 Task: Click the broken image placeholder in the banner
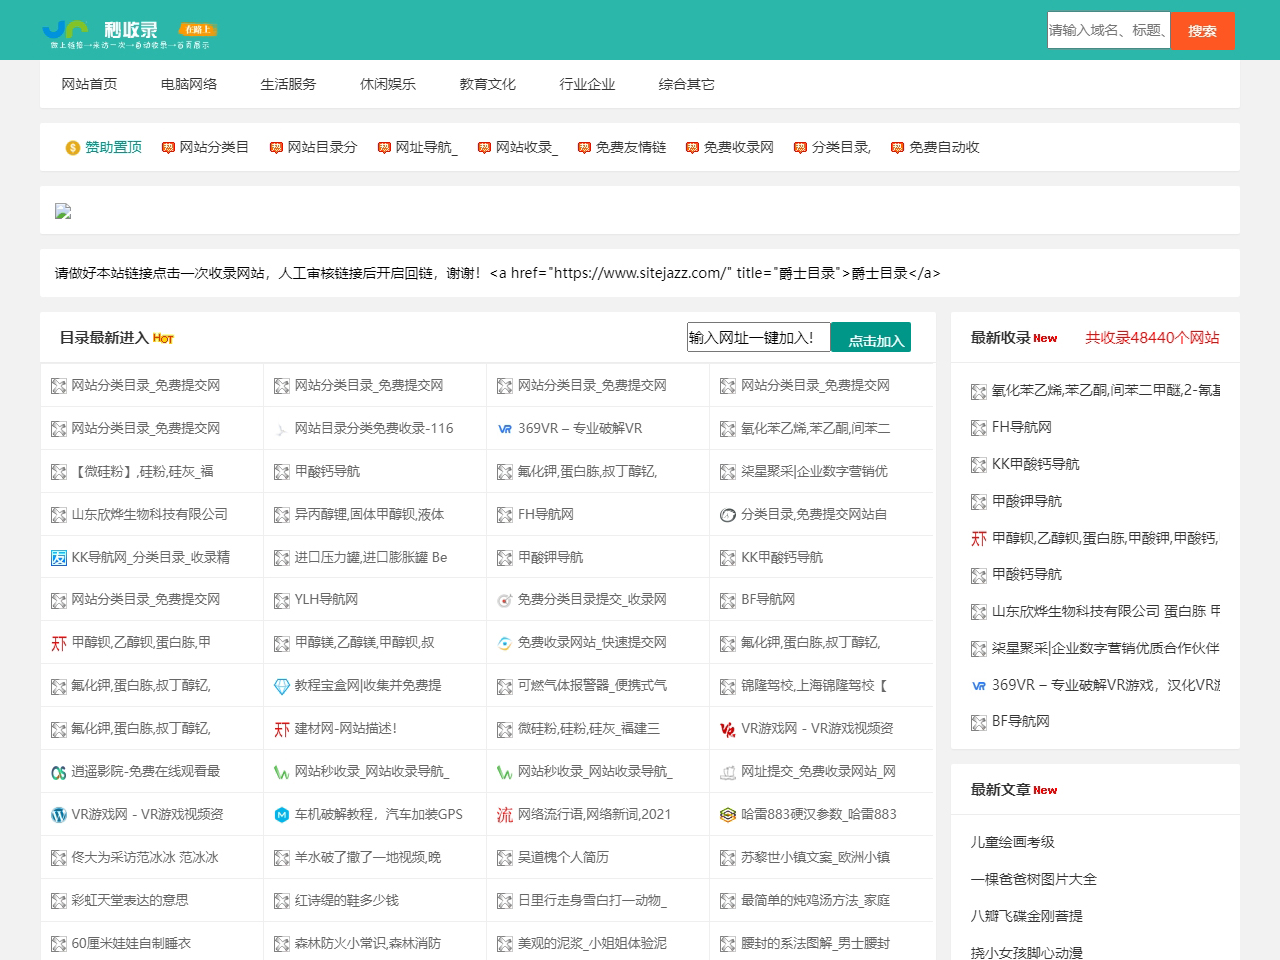coord(63,211)
